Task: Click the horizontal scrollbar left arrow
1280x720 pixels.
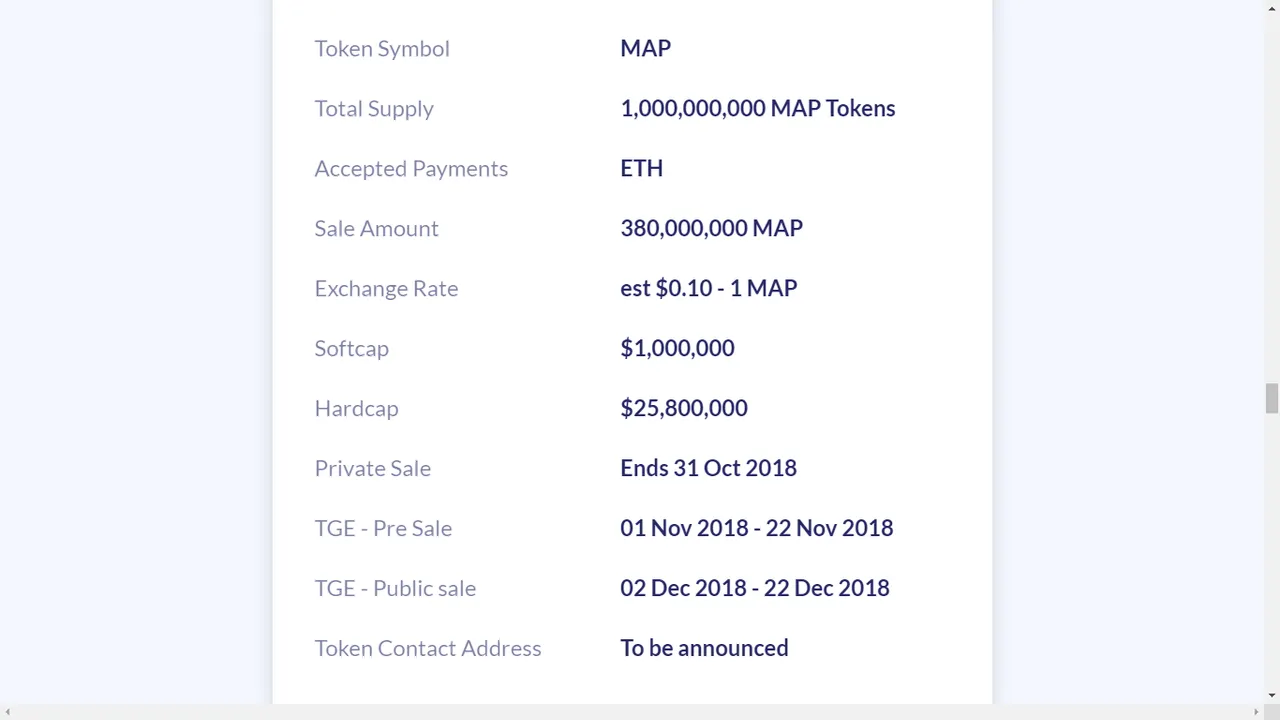Action: point(8,712)
